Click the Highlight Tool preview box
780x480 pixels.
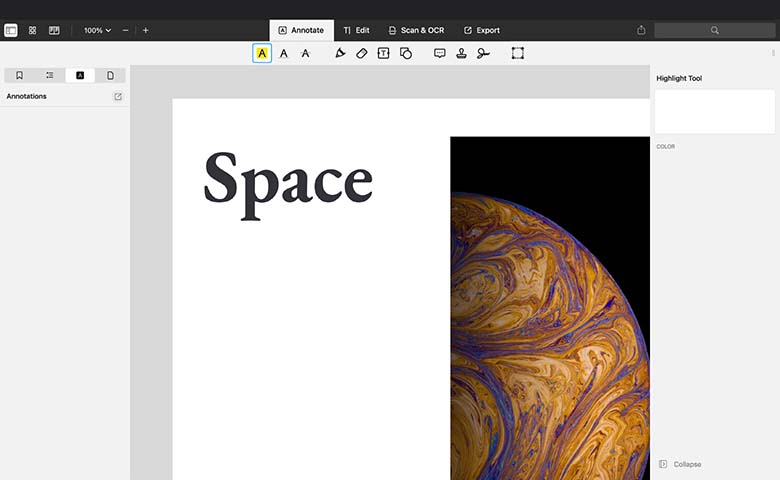coord(714,111)
